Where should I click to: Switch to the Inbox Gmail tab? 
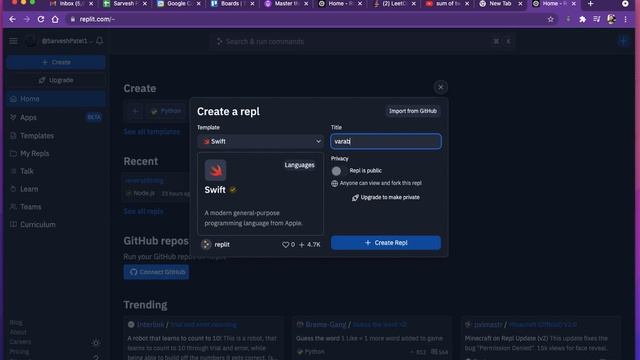pos(71,4)
